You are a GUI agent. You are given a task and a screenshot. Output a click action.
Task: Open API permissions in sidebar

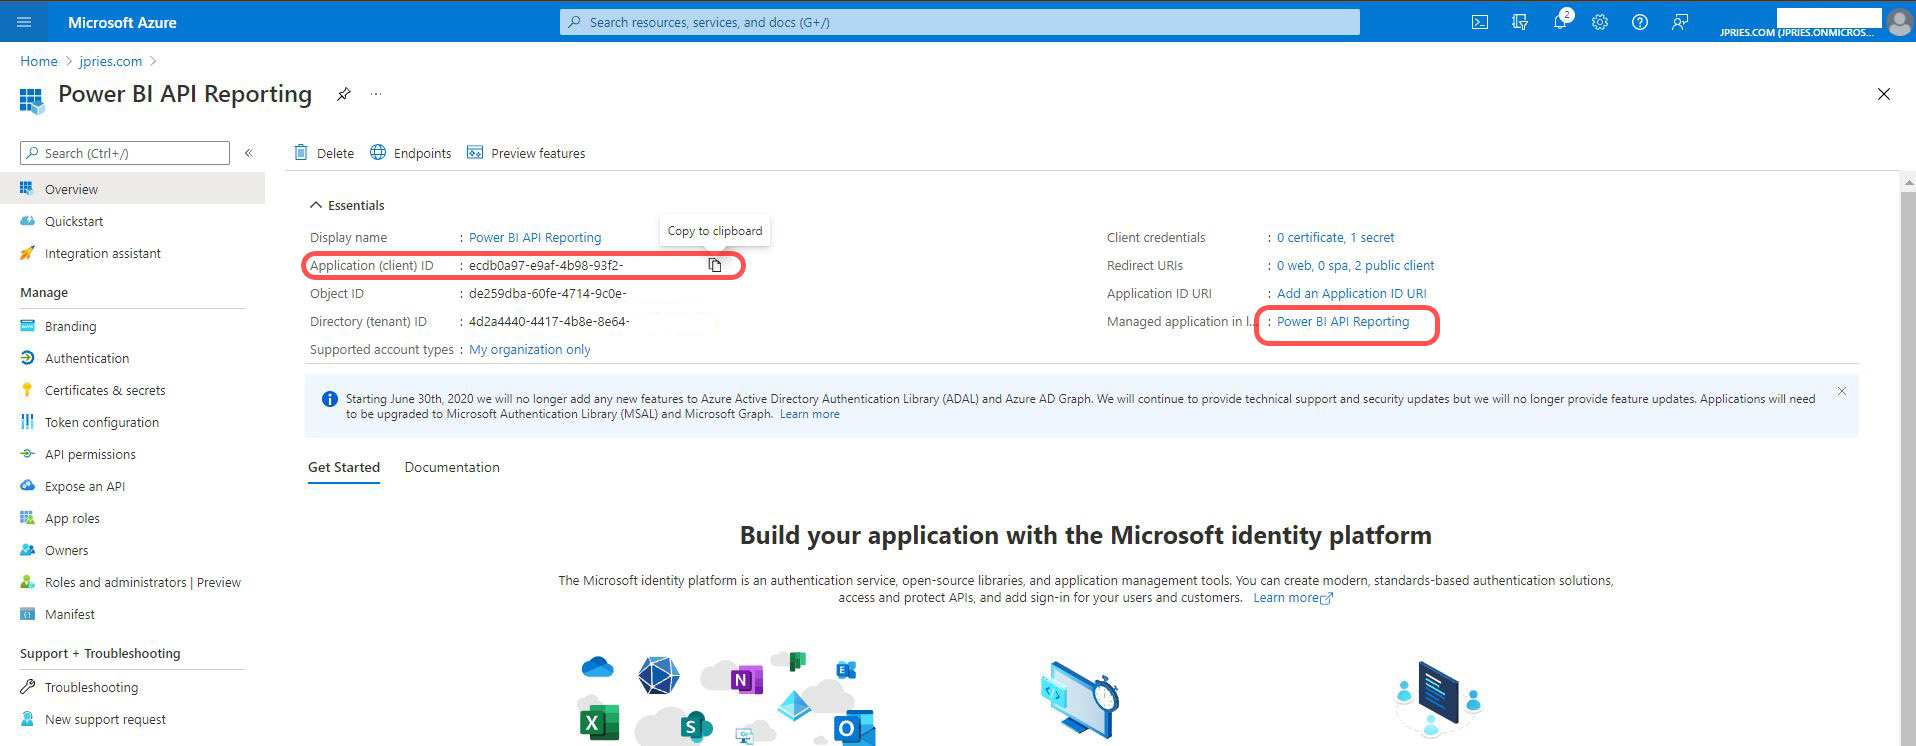(x=90, y=454)
